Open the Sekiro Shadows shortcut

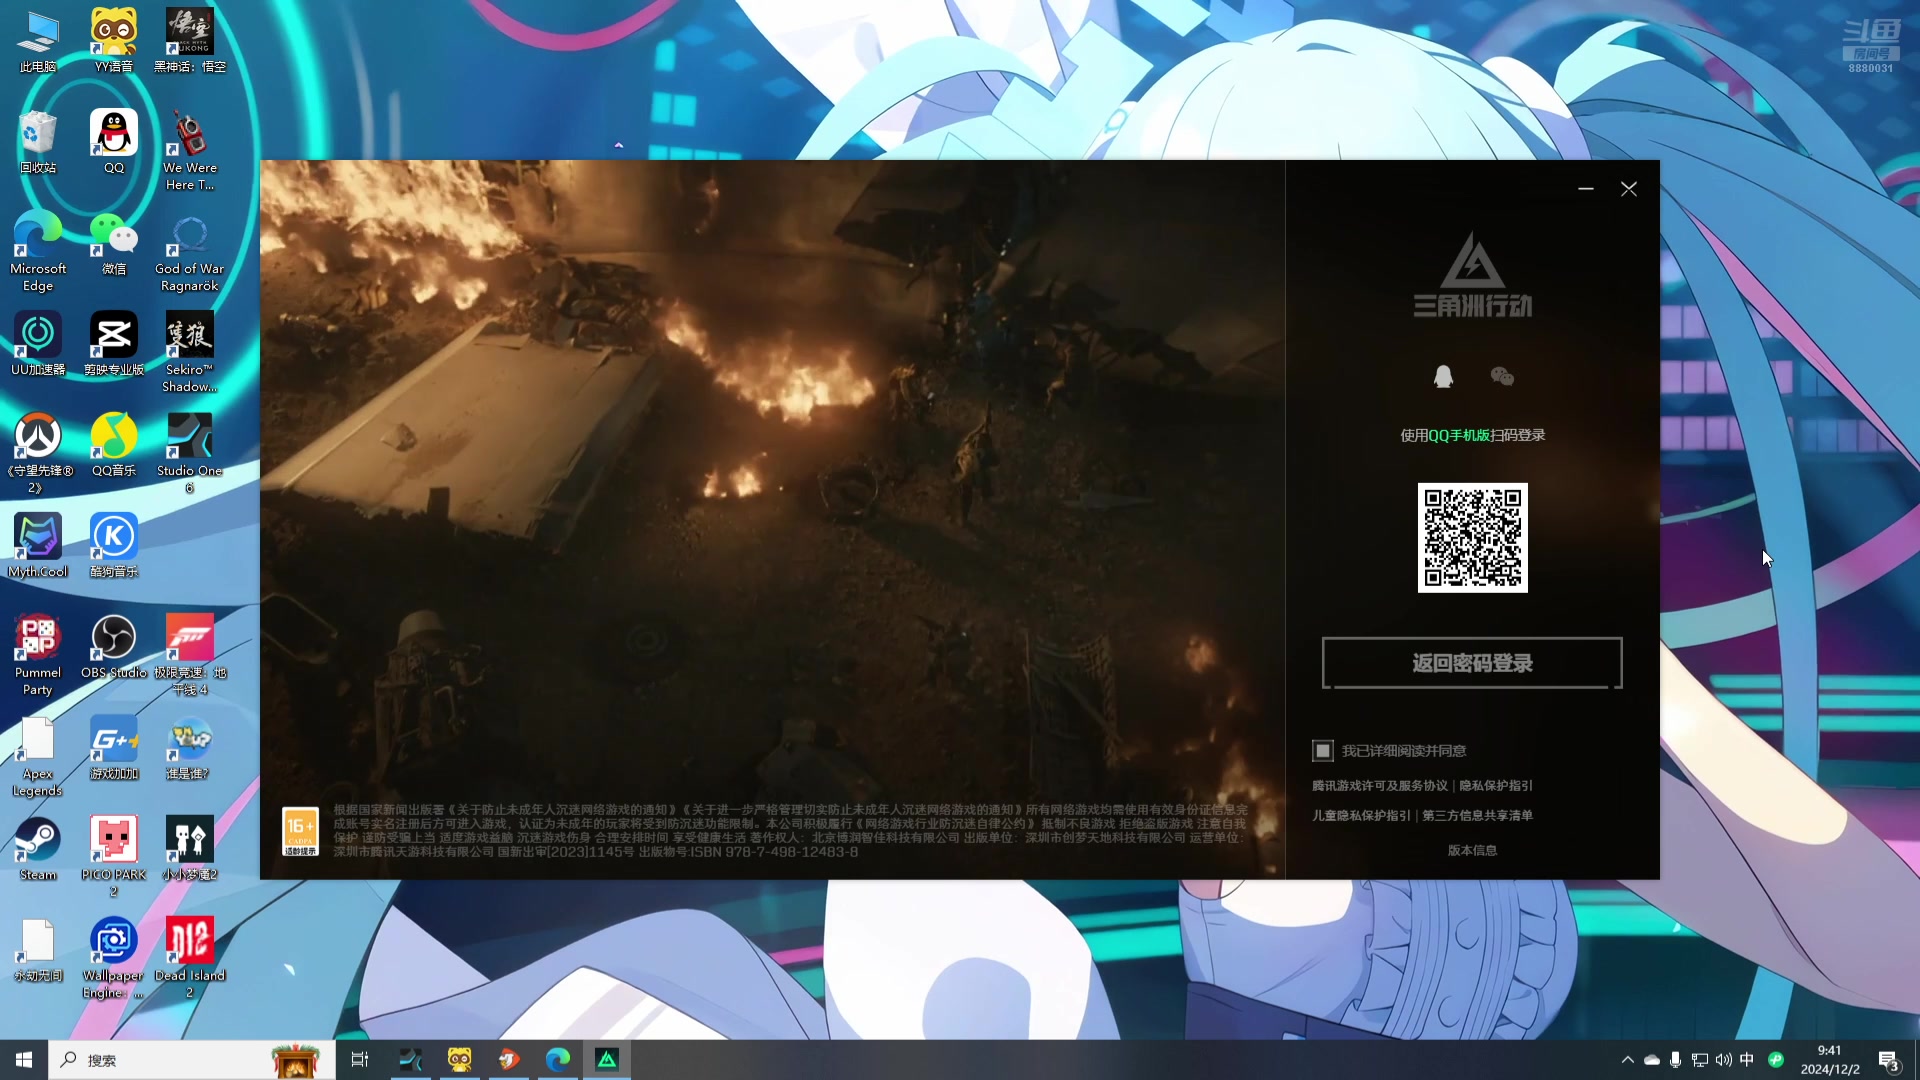(x=190, y=352)
